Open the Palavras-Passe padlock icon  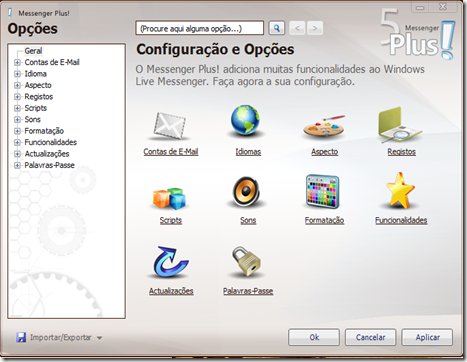(x=246, y=262)
